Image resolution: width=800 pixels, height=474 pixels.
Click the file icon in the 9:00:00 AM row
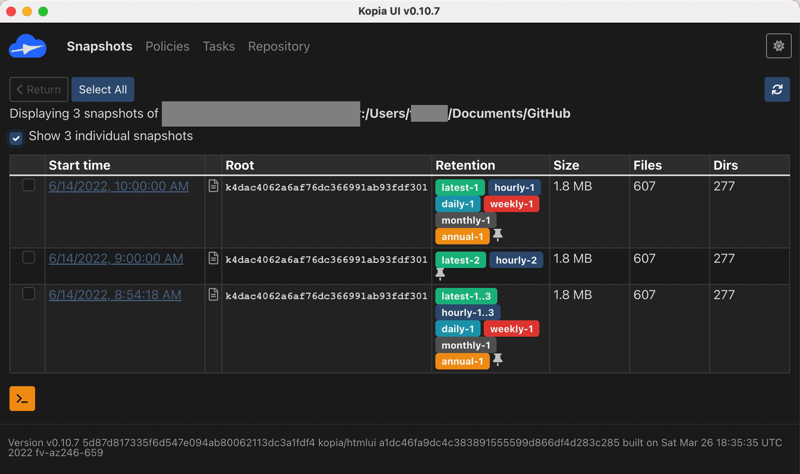[x=213, y=258]
